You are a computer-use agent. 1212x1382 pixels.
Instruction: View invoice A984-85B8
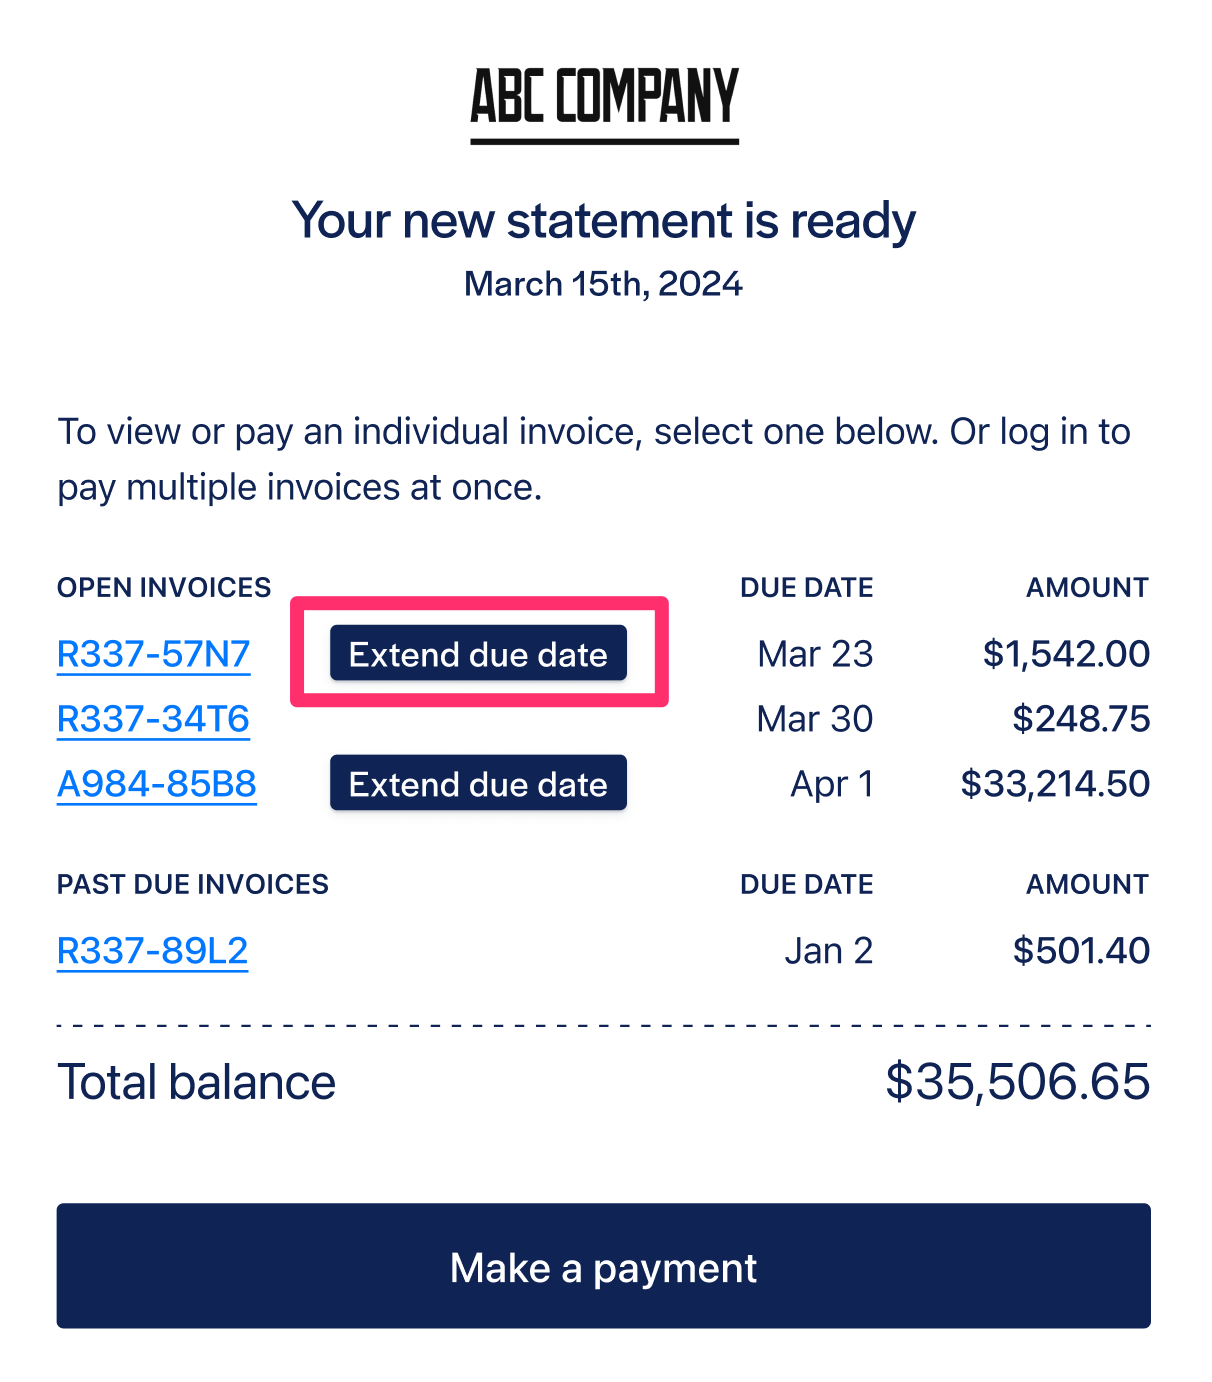(157, 784)
